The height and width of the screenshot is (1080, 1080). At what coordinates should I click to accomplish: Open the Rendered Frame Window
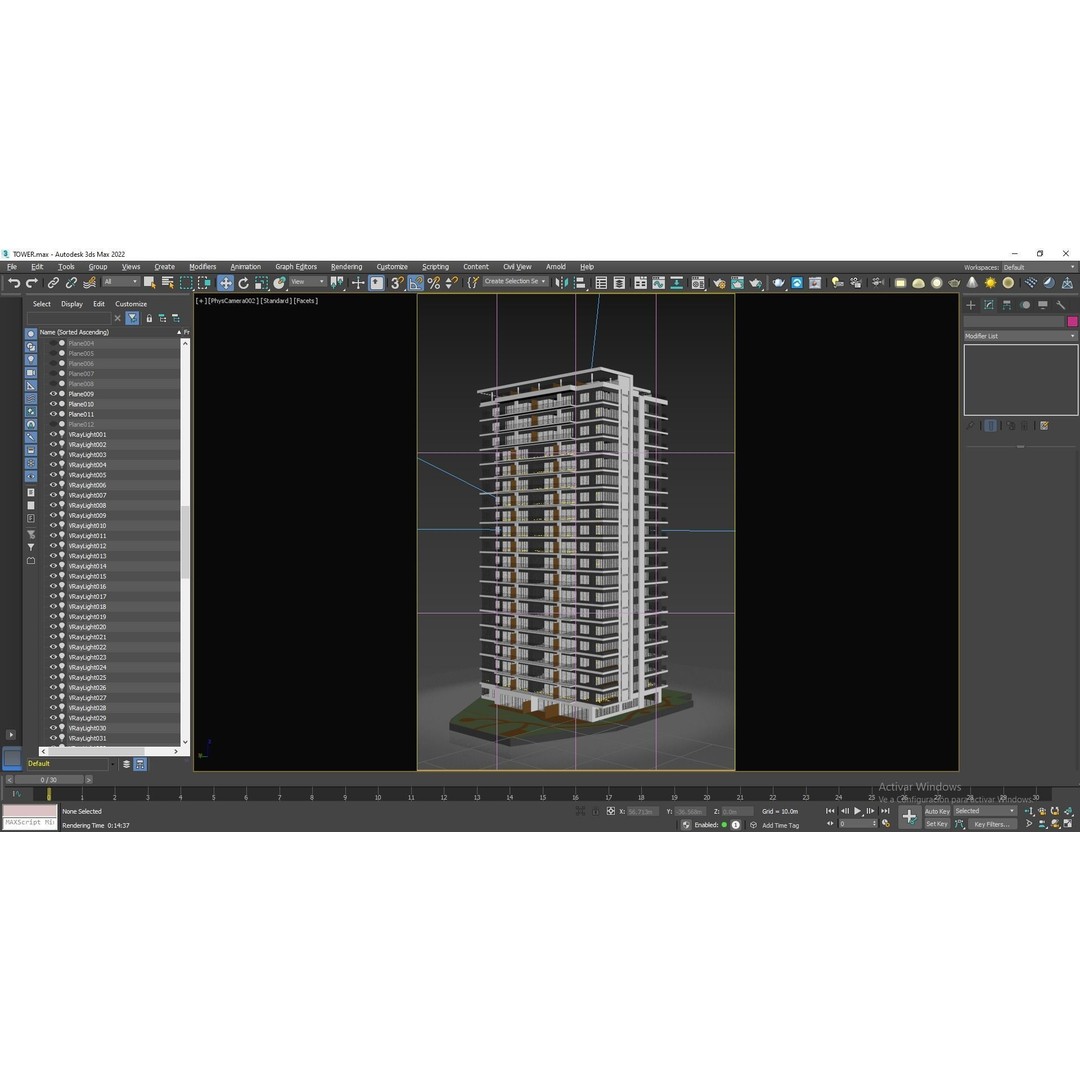(x=737, y=283)
